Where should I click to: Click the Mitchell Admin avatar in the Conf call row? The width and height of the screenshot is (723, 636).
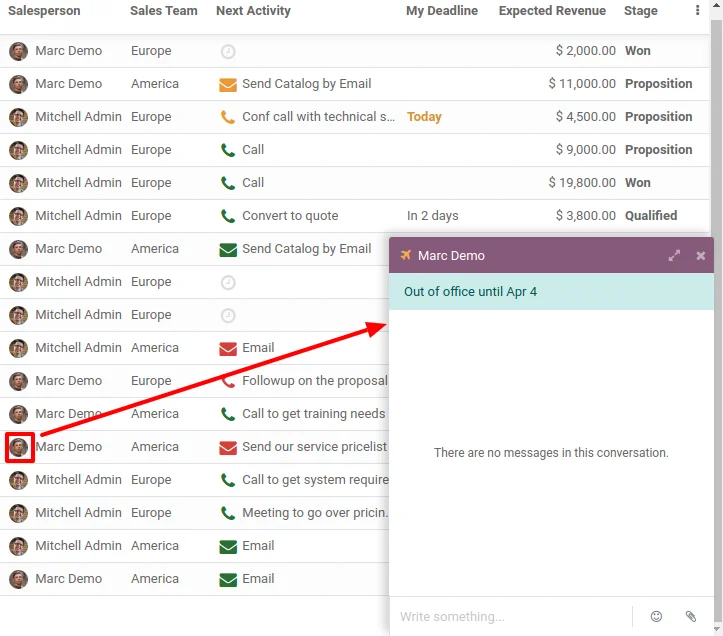(18, 117)
